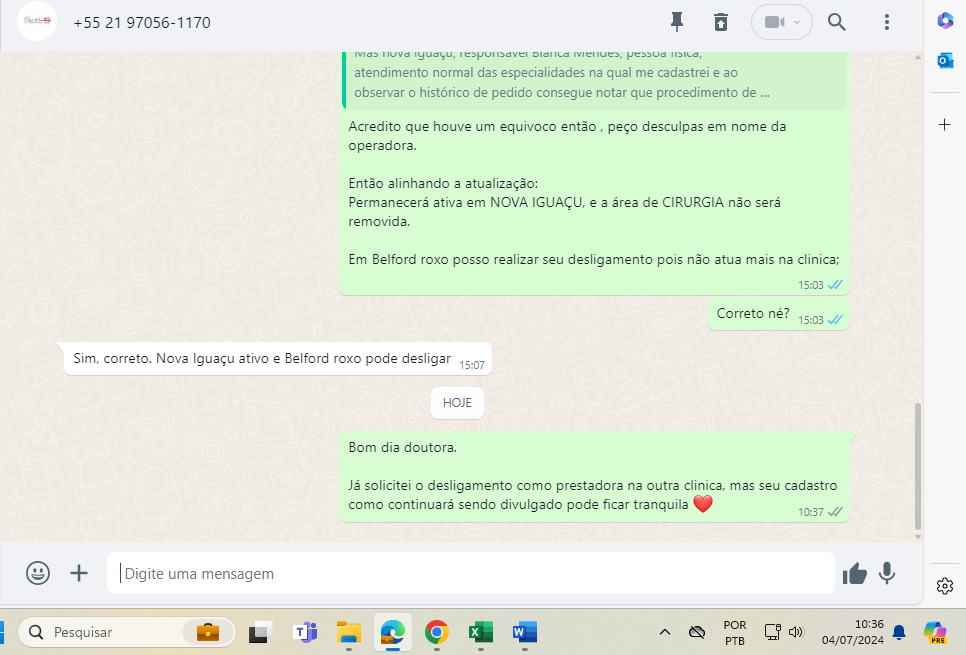The image size is (966, 655).
Task: Open the three-dot chat menu
Action: pos(887,22)
